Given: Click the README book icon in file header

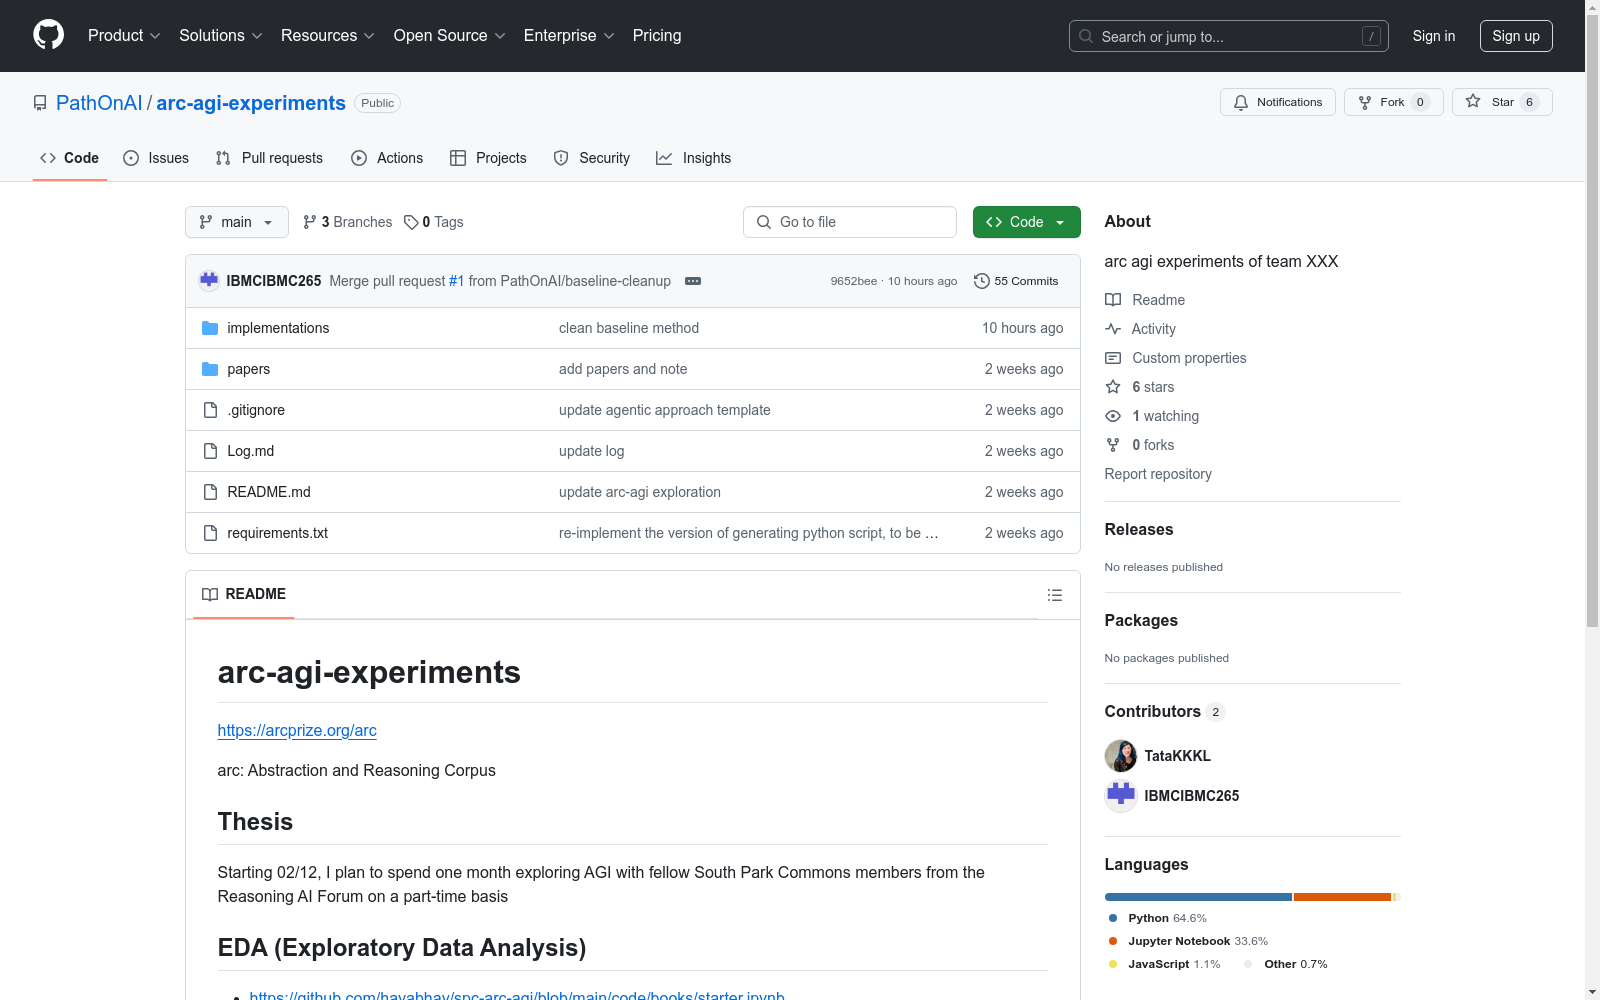Looking at the screenshot, I should pyautogui.click(x=210, y=594).
